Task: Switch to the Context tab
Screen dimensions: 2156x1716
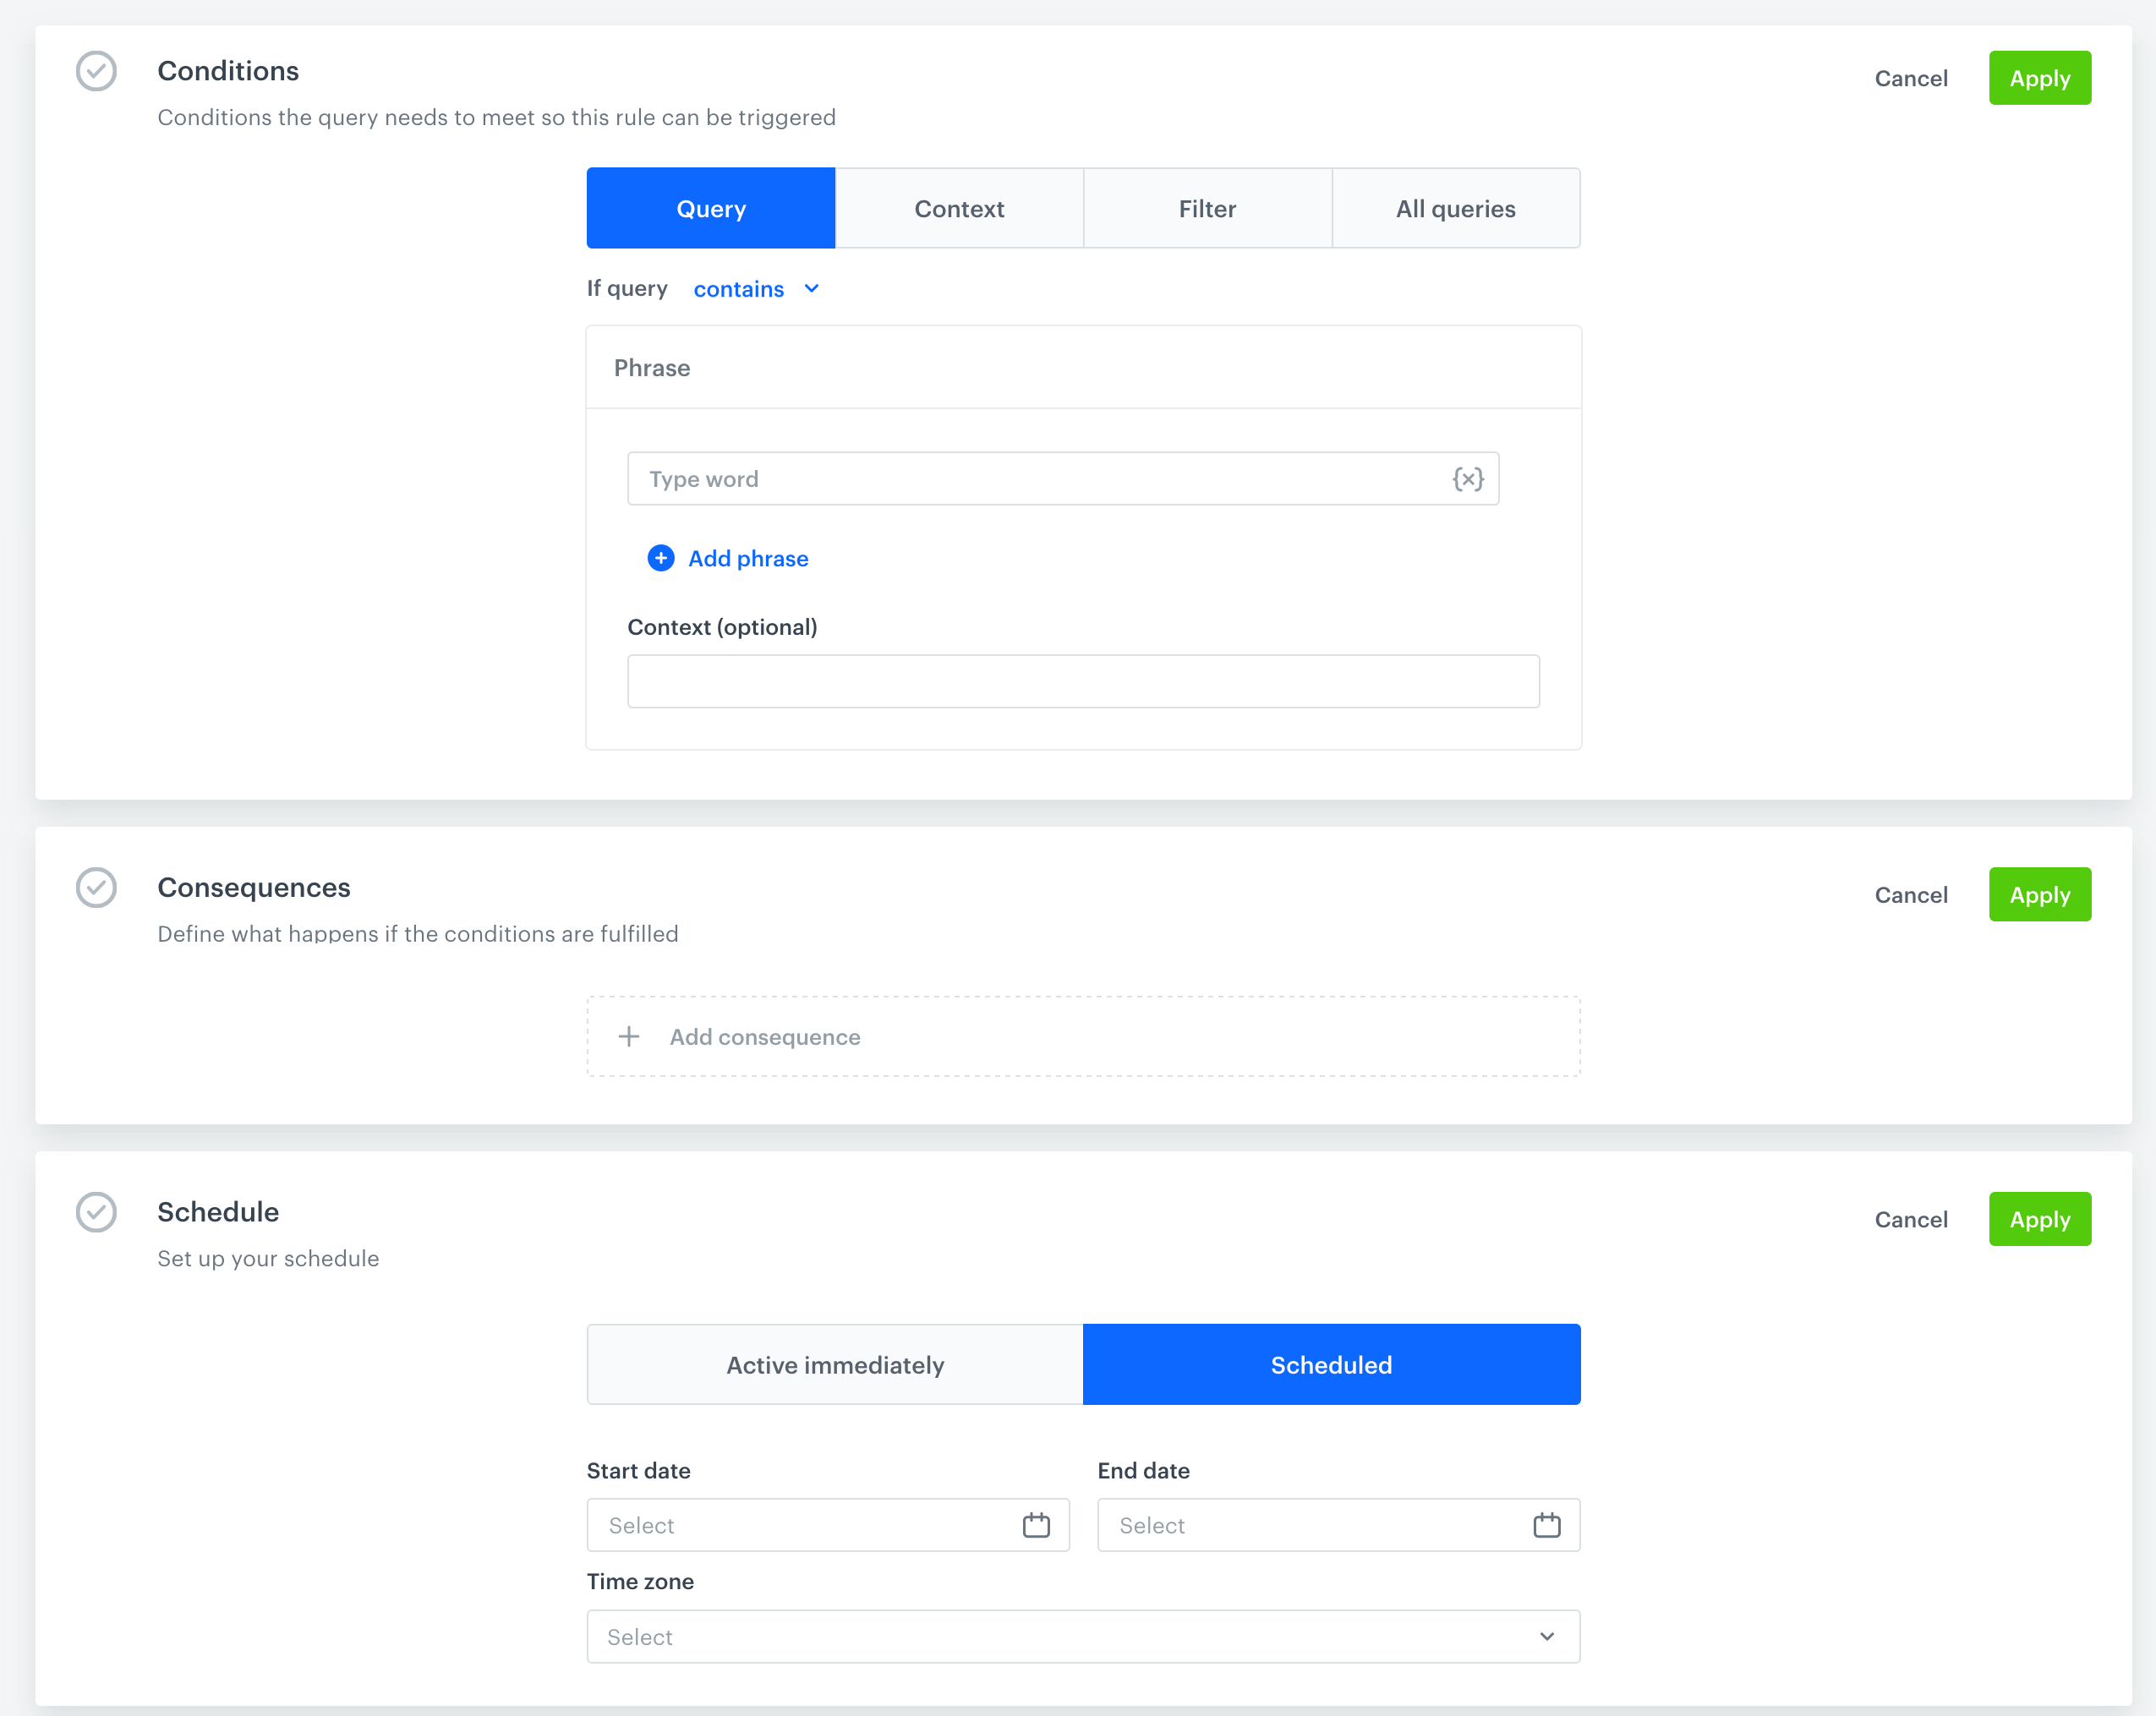Action: pyautogui.click(x=959, y=208)
